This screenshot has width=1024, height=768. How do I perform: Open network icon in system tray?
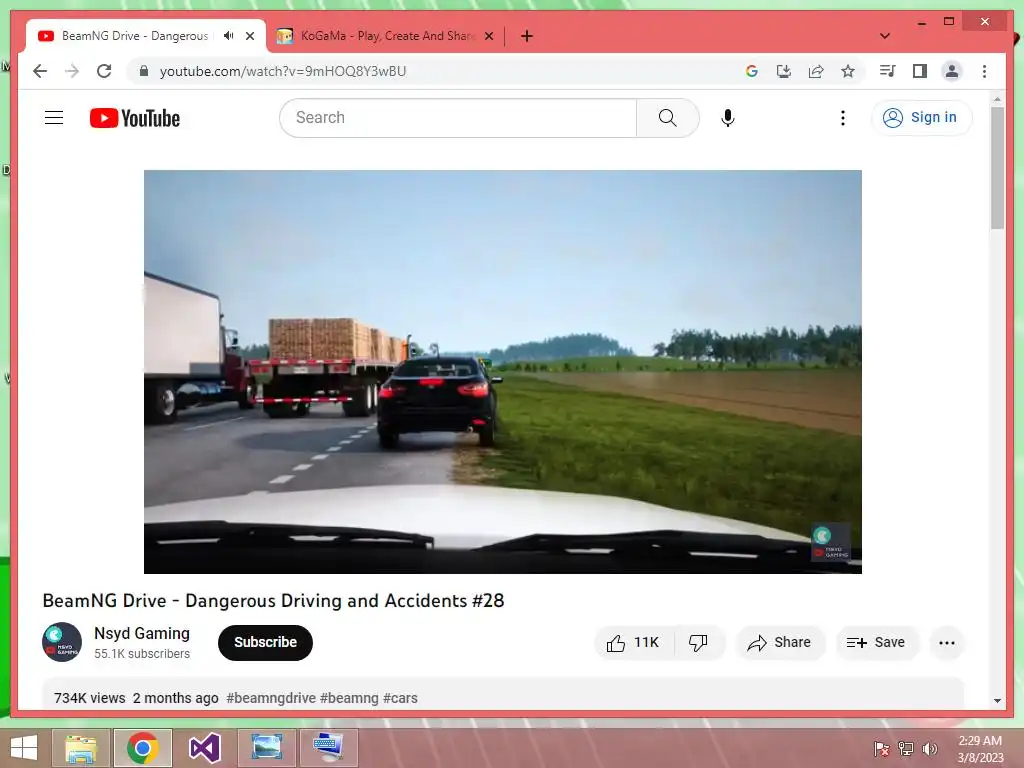(x=906, y=748)
